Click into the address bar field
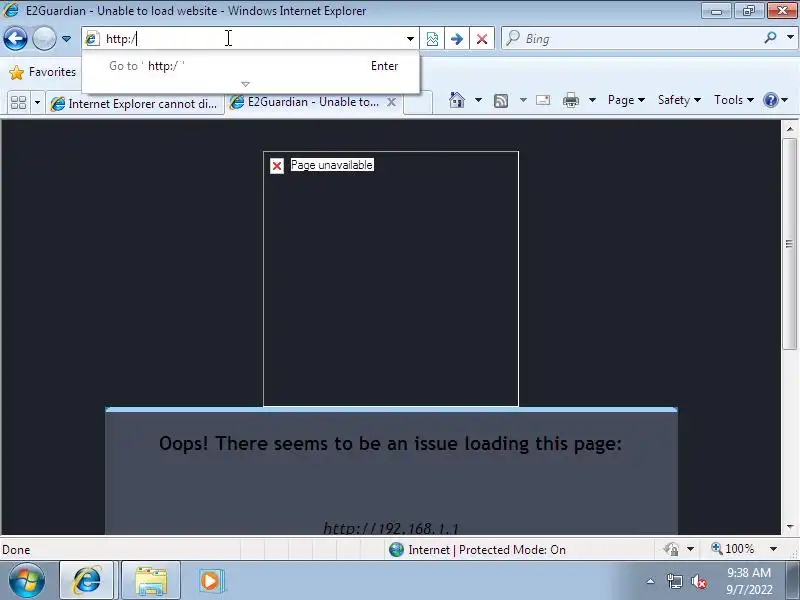This screenshot has height=600, width=800. pos(250,38)
